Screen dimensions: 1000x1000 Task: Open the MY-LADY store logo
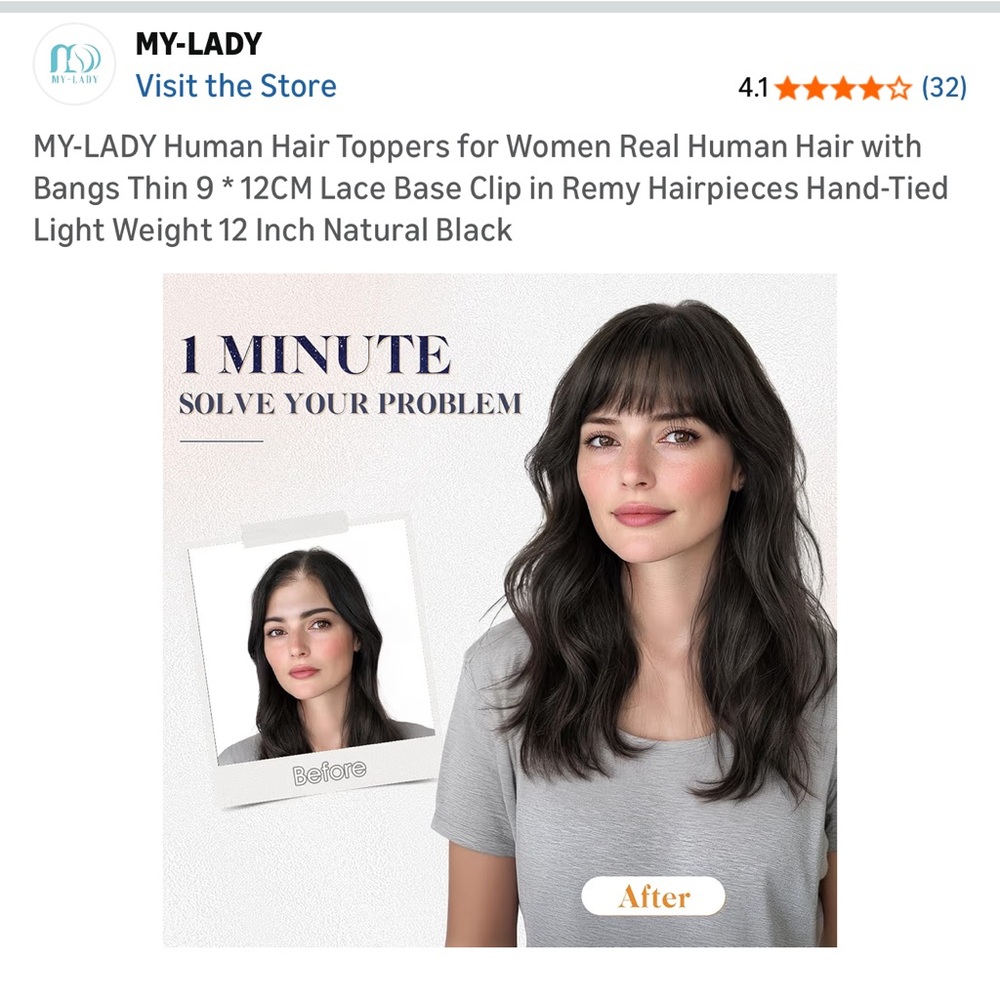tap(75, 64)
